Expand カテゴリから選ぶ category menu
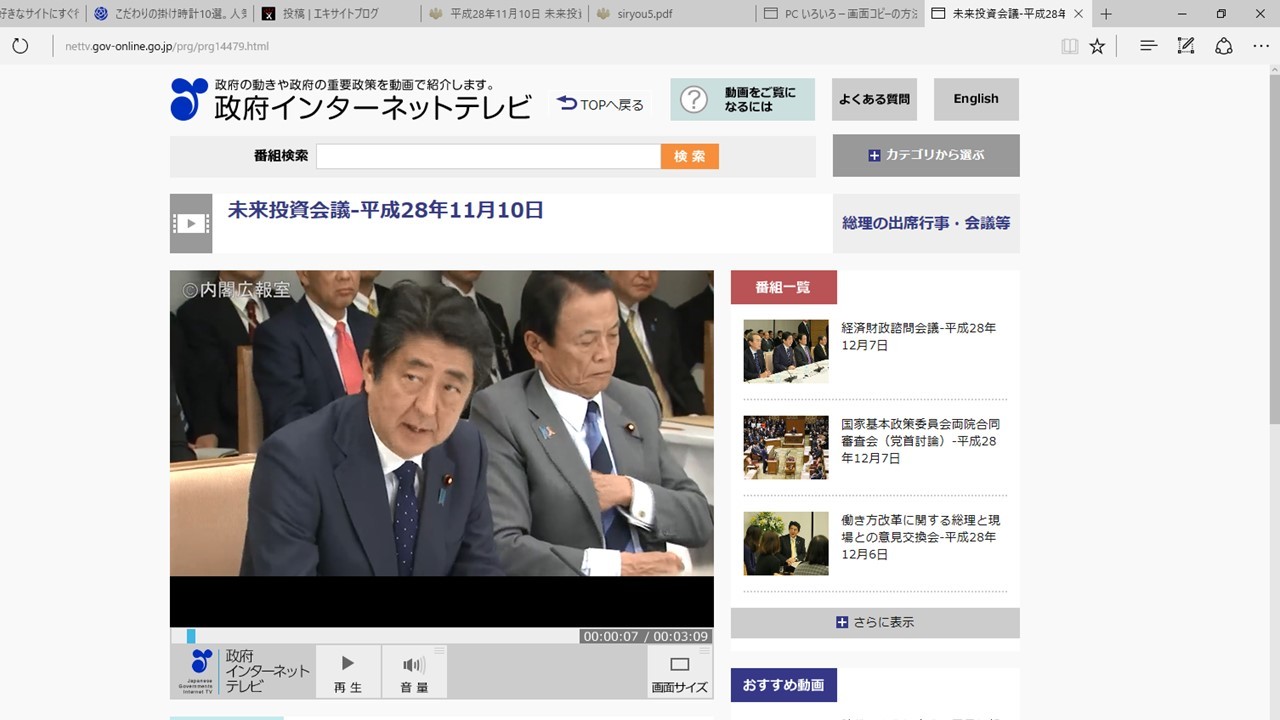 926,155
